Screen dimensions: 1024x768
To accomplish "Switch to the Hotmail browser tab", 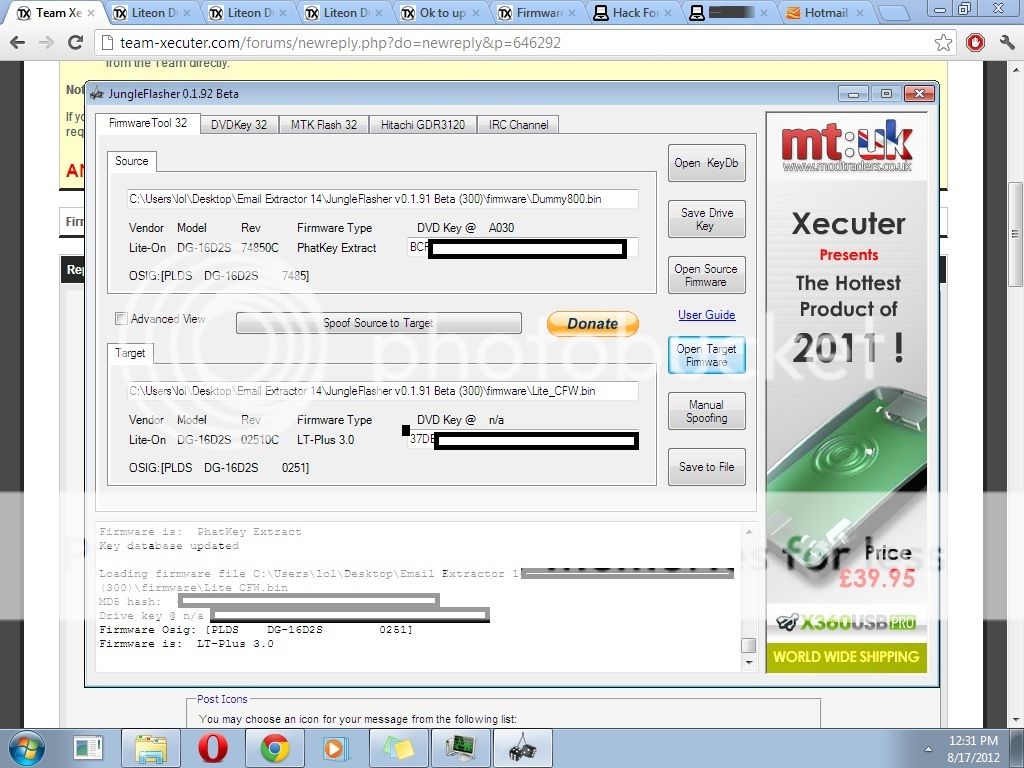I will pos(822,14).
